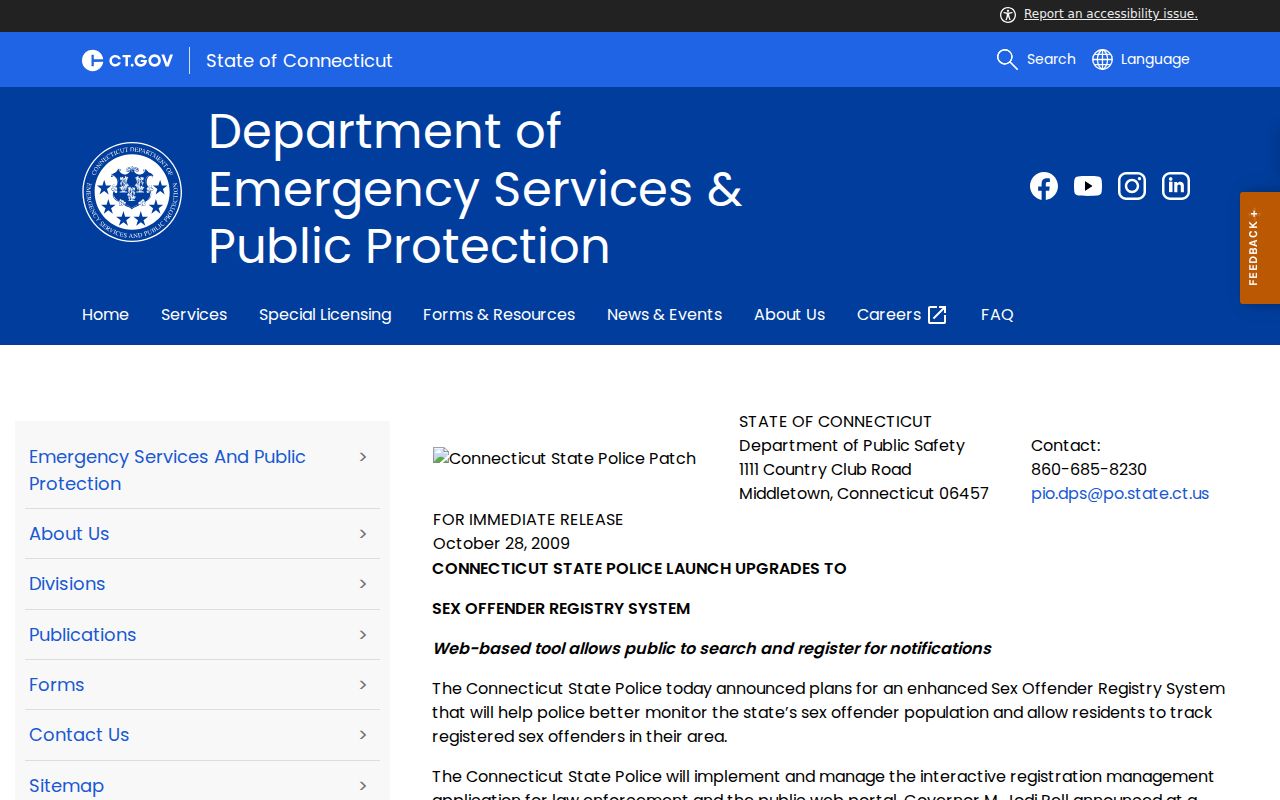
Task: Open Emergency Services And Public Protection link
Action: (x=167, y=470)
